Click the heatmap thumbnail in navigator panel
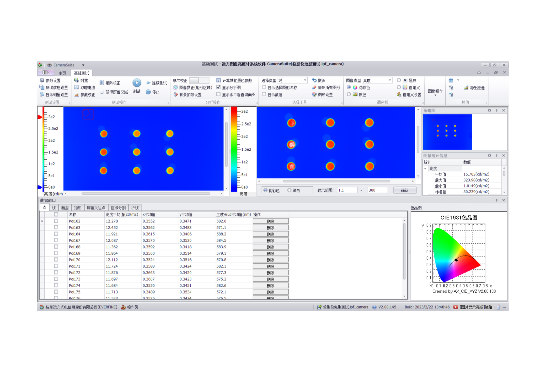Screen dimensions: 540x380 (x=447, y=132)
